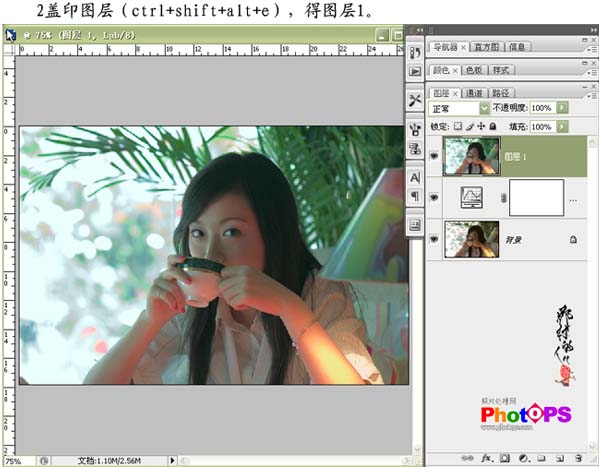The height and width of the screenshot is (467, 599).
Task: Switch to the 导航器 tab
Action: pos(445,47)
